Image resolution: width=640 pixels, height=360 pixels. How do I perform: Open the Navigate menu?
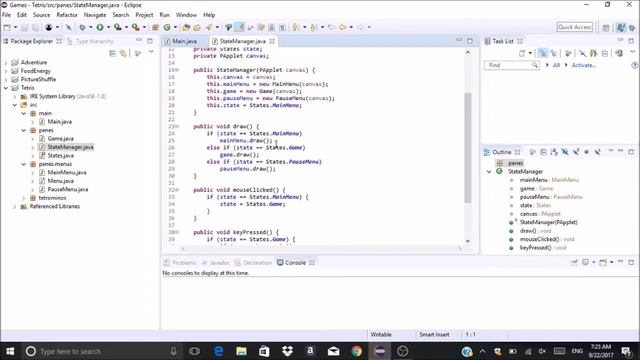[95, 15]
